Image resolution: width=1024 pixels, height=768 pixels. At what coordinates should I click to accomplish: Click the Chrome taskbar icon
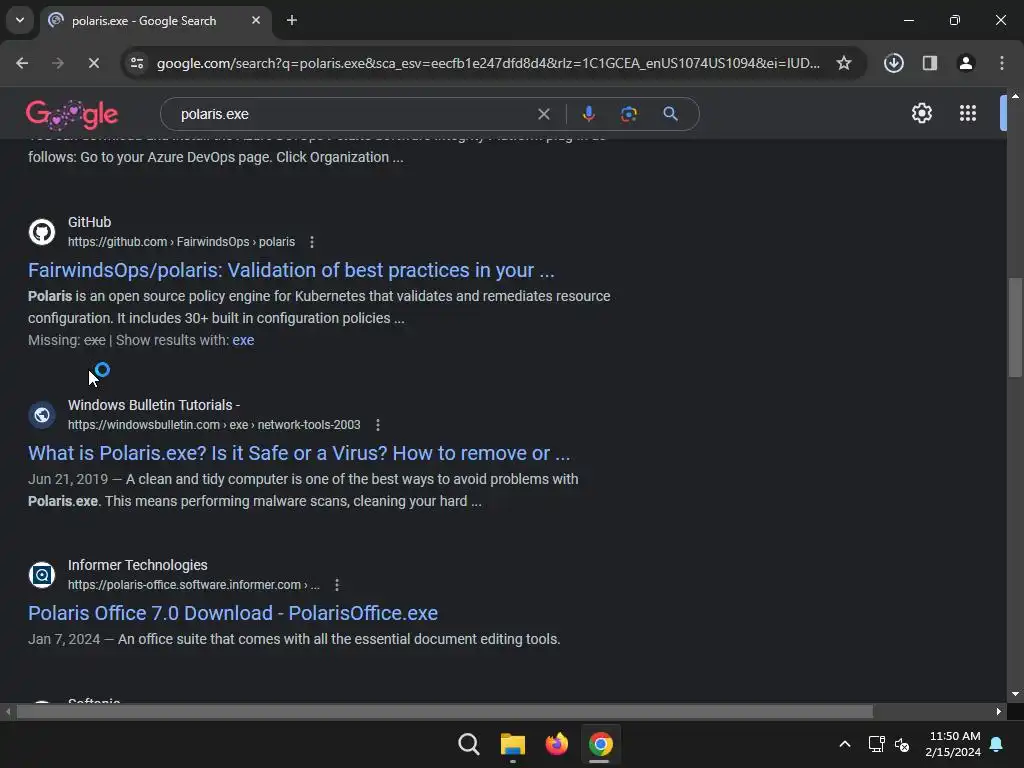(600, 744)
